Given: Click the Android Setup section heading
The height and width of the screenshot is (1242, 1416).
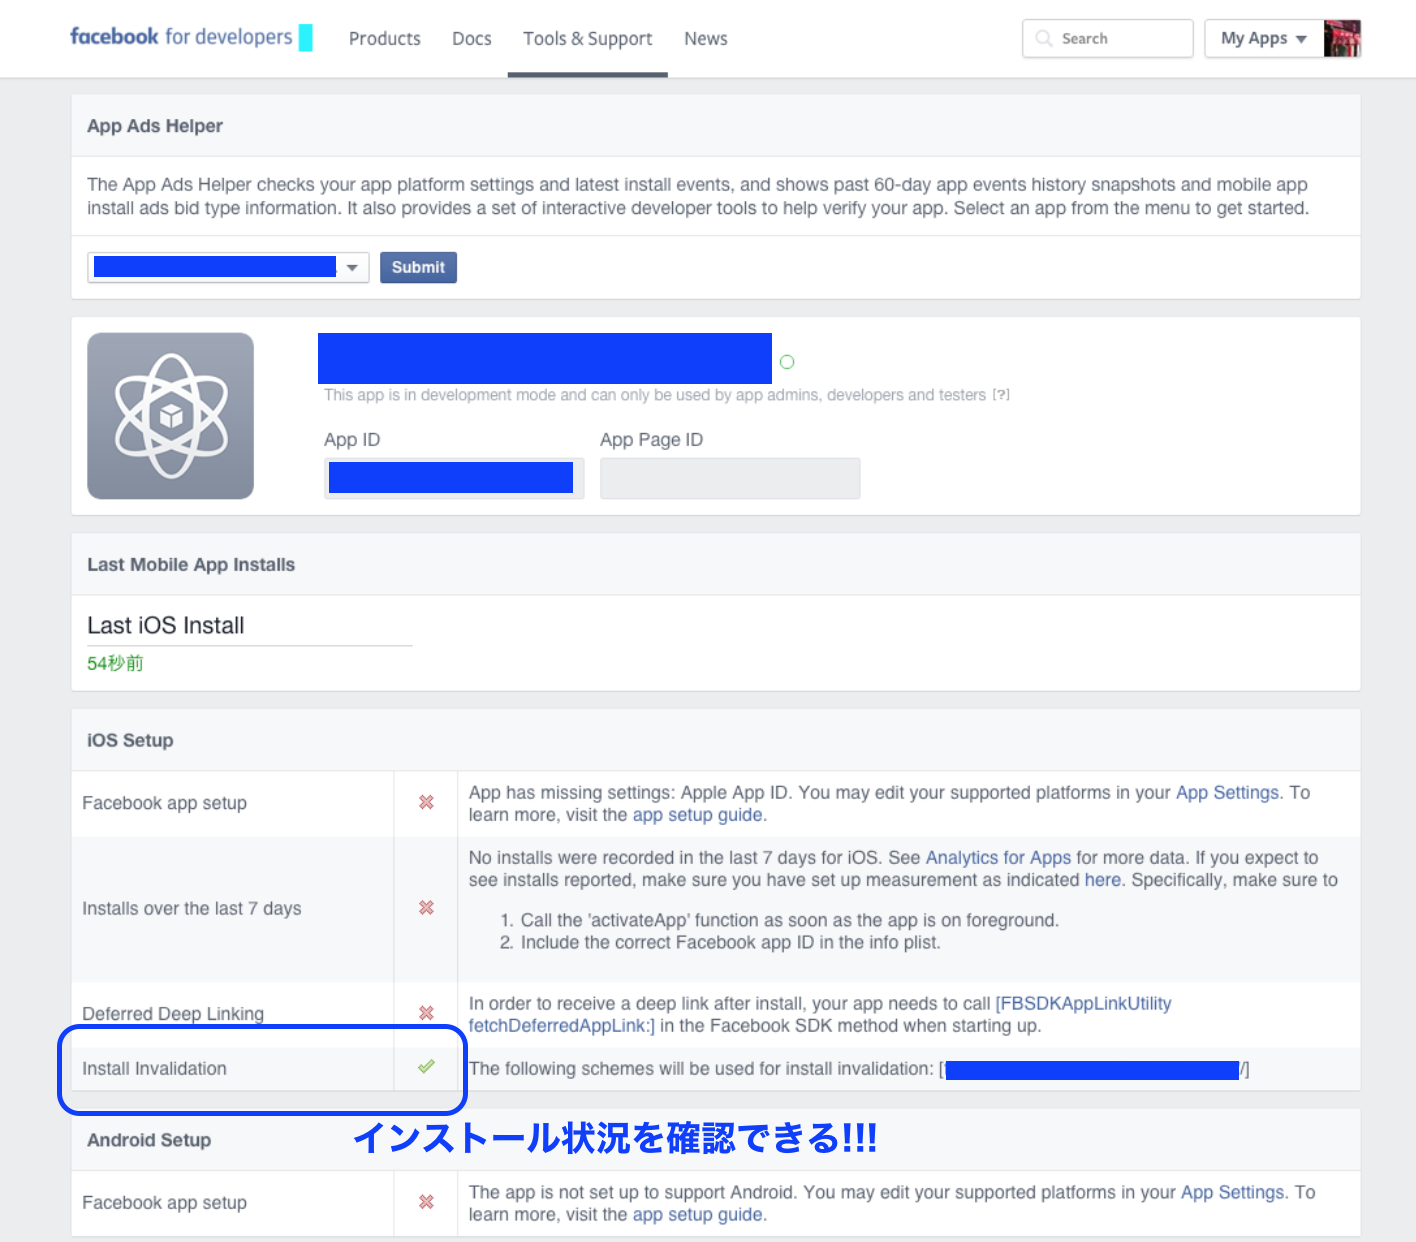Looking at the screenshot, I should (x=149, y=1140).
